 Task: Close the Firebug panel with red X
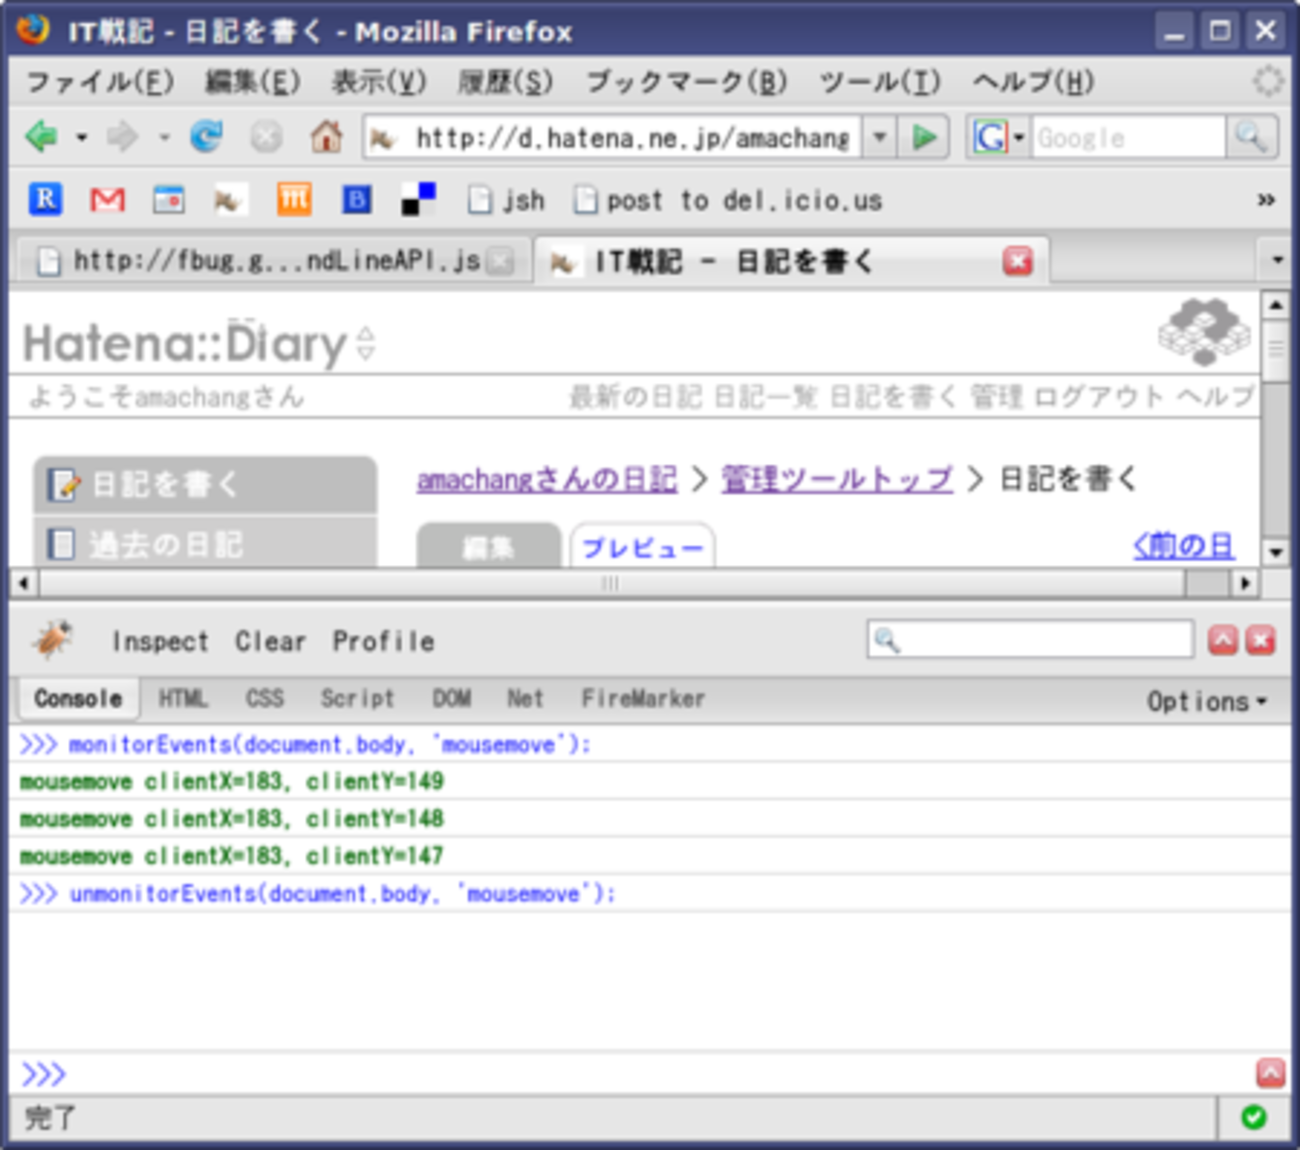click(1261, 640)
